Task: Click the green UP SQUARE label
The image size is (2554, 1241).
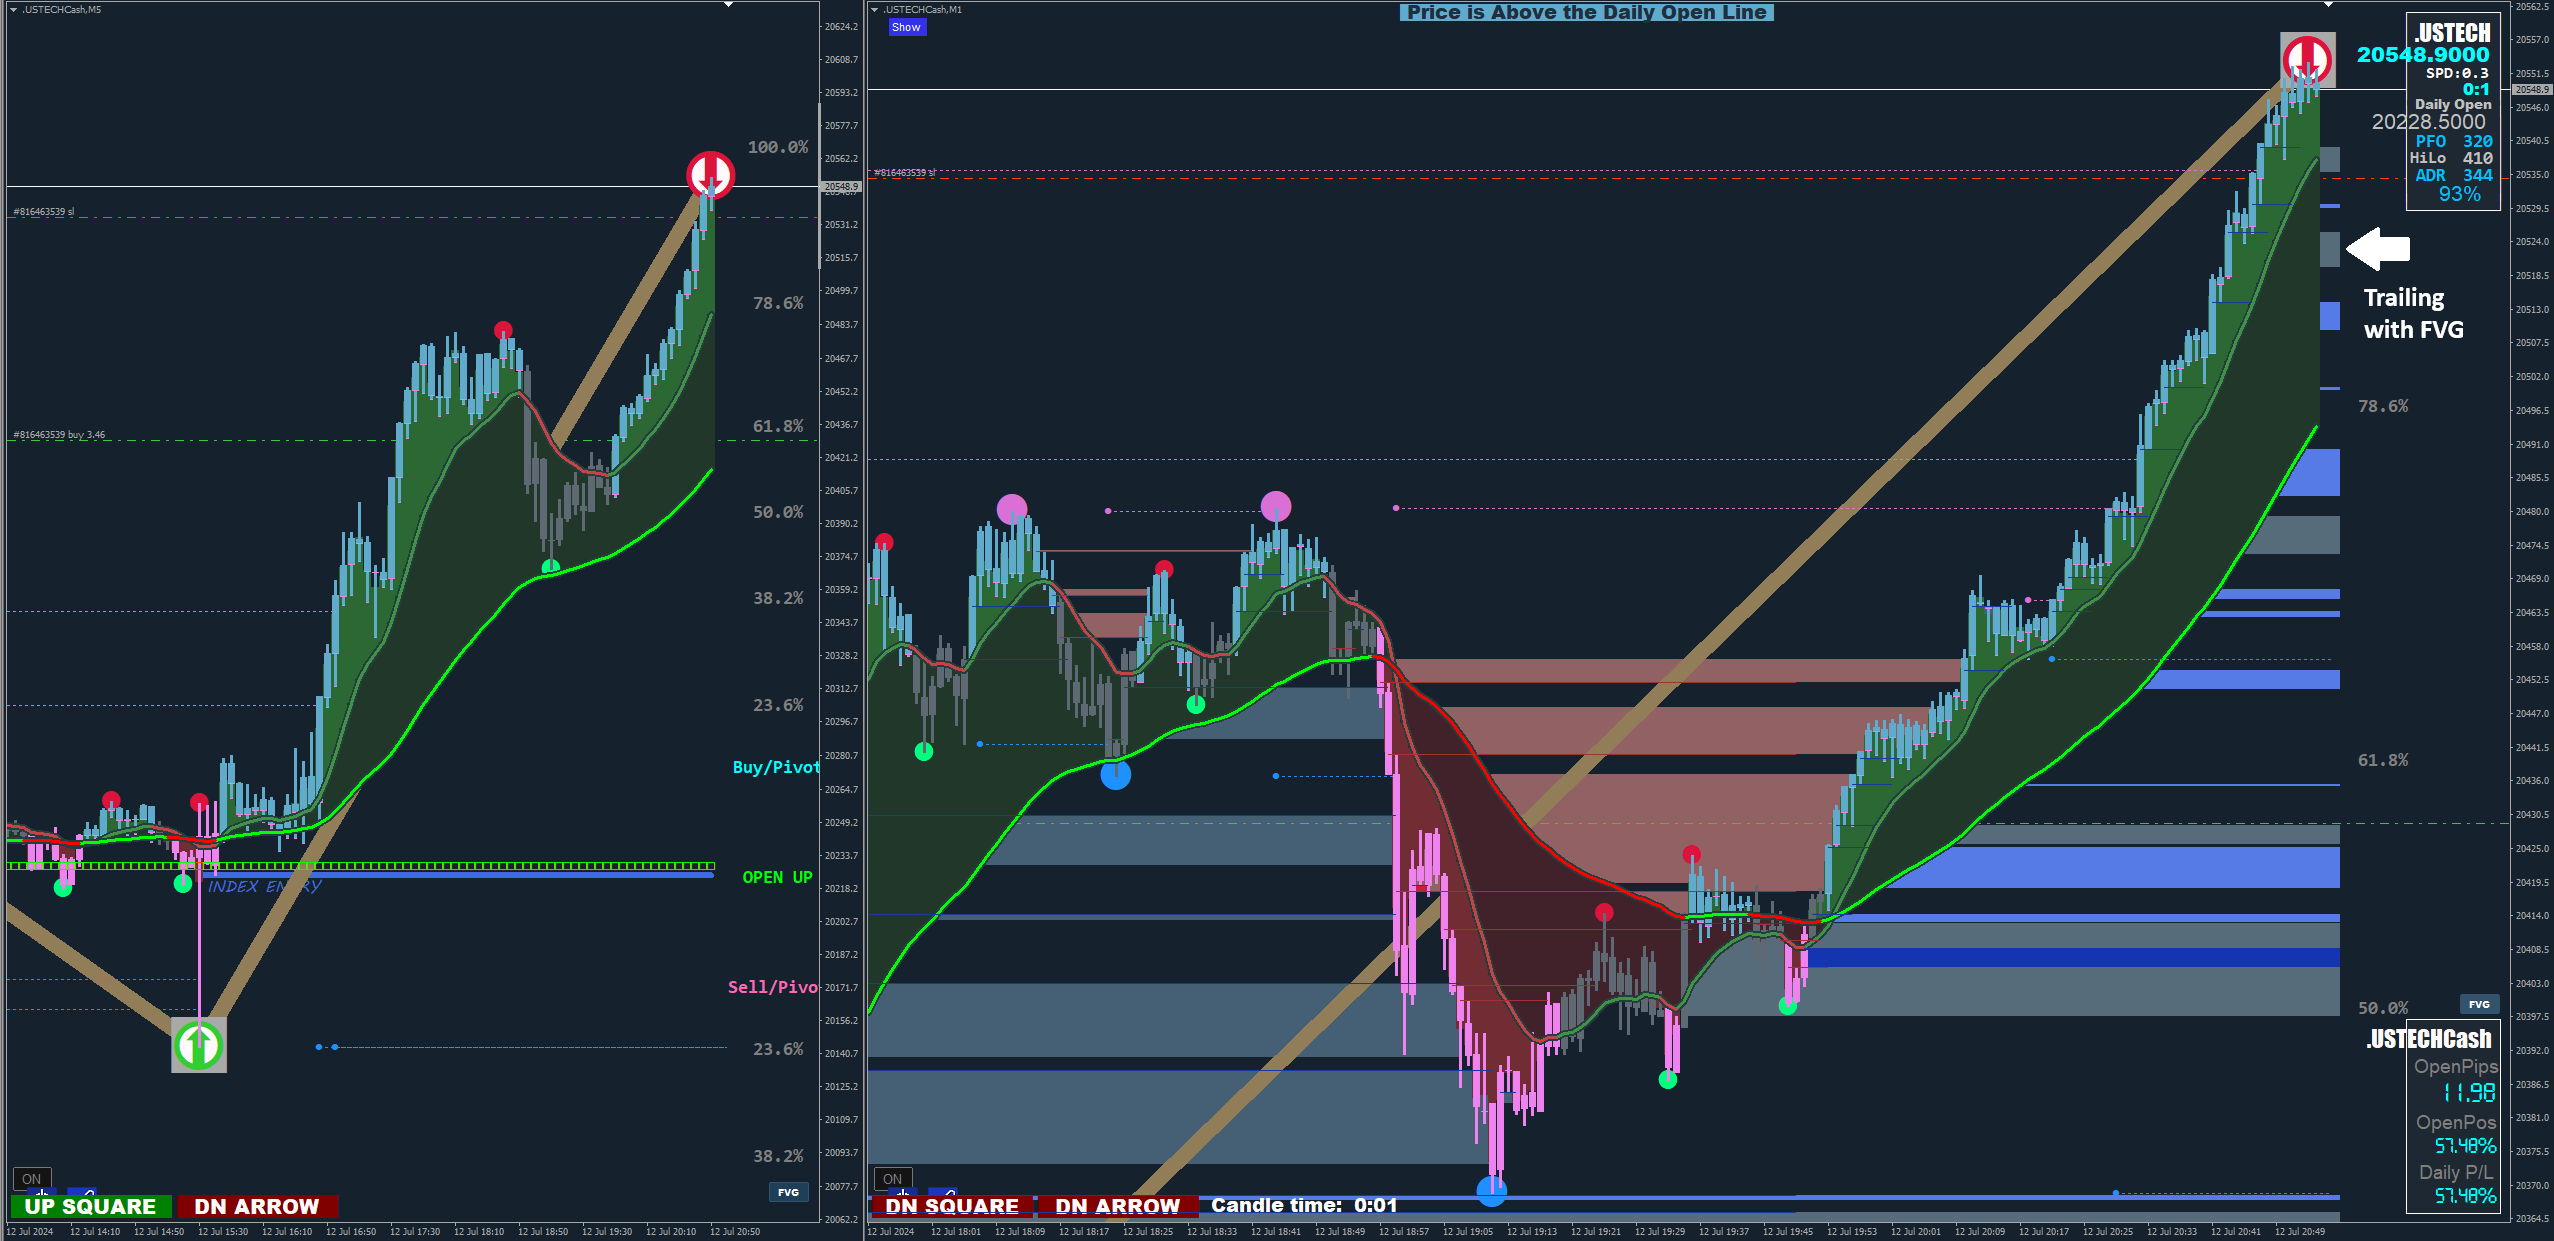Action: (x=90, y=1207)
